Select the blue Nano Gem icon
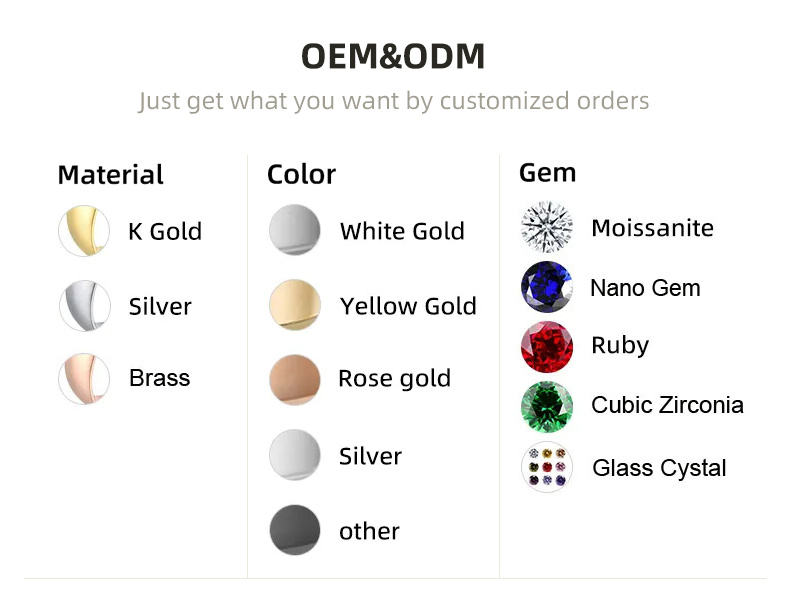This screenshot has height=615, width=790. tap(547, 288)
